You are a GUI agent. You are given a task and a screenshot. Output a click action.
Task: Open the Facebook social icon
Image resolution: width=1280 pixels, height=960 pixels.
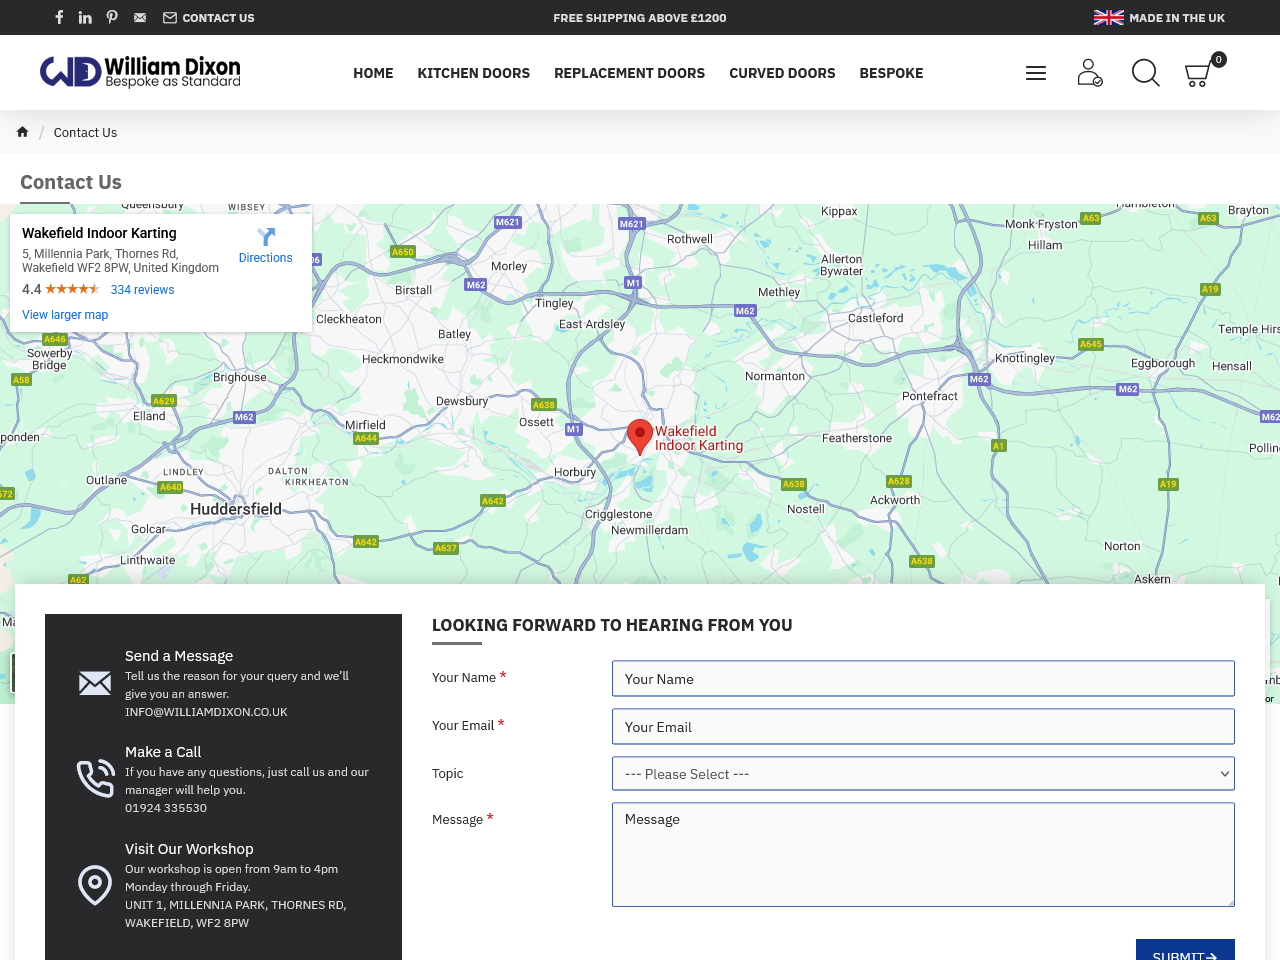tap(59, 17)
